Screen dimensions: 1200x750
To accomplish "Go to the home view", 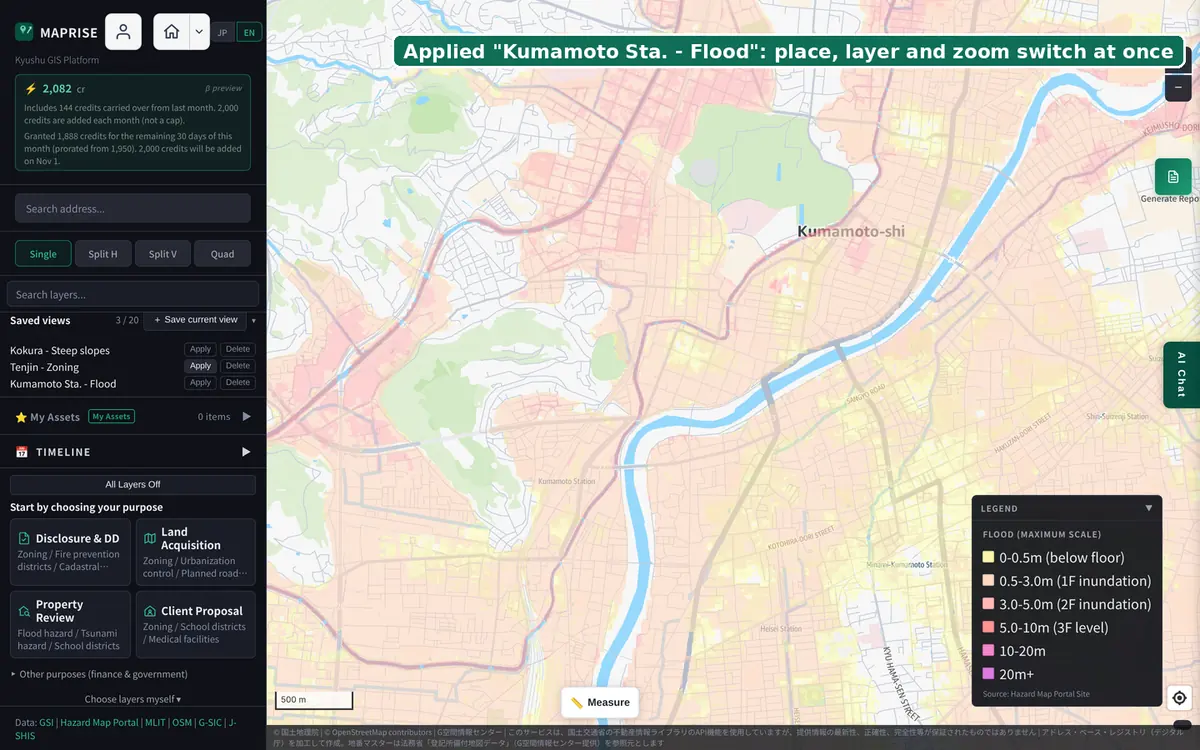I will click(x=171, y=32).
